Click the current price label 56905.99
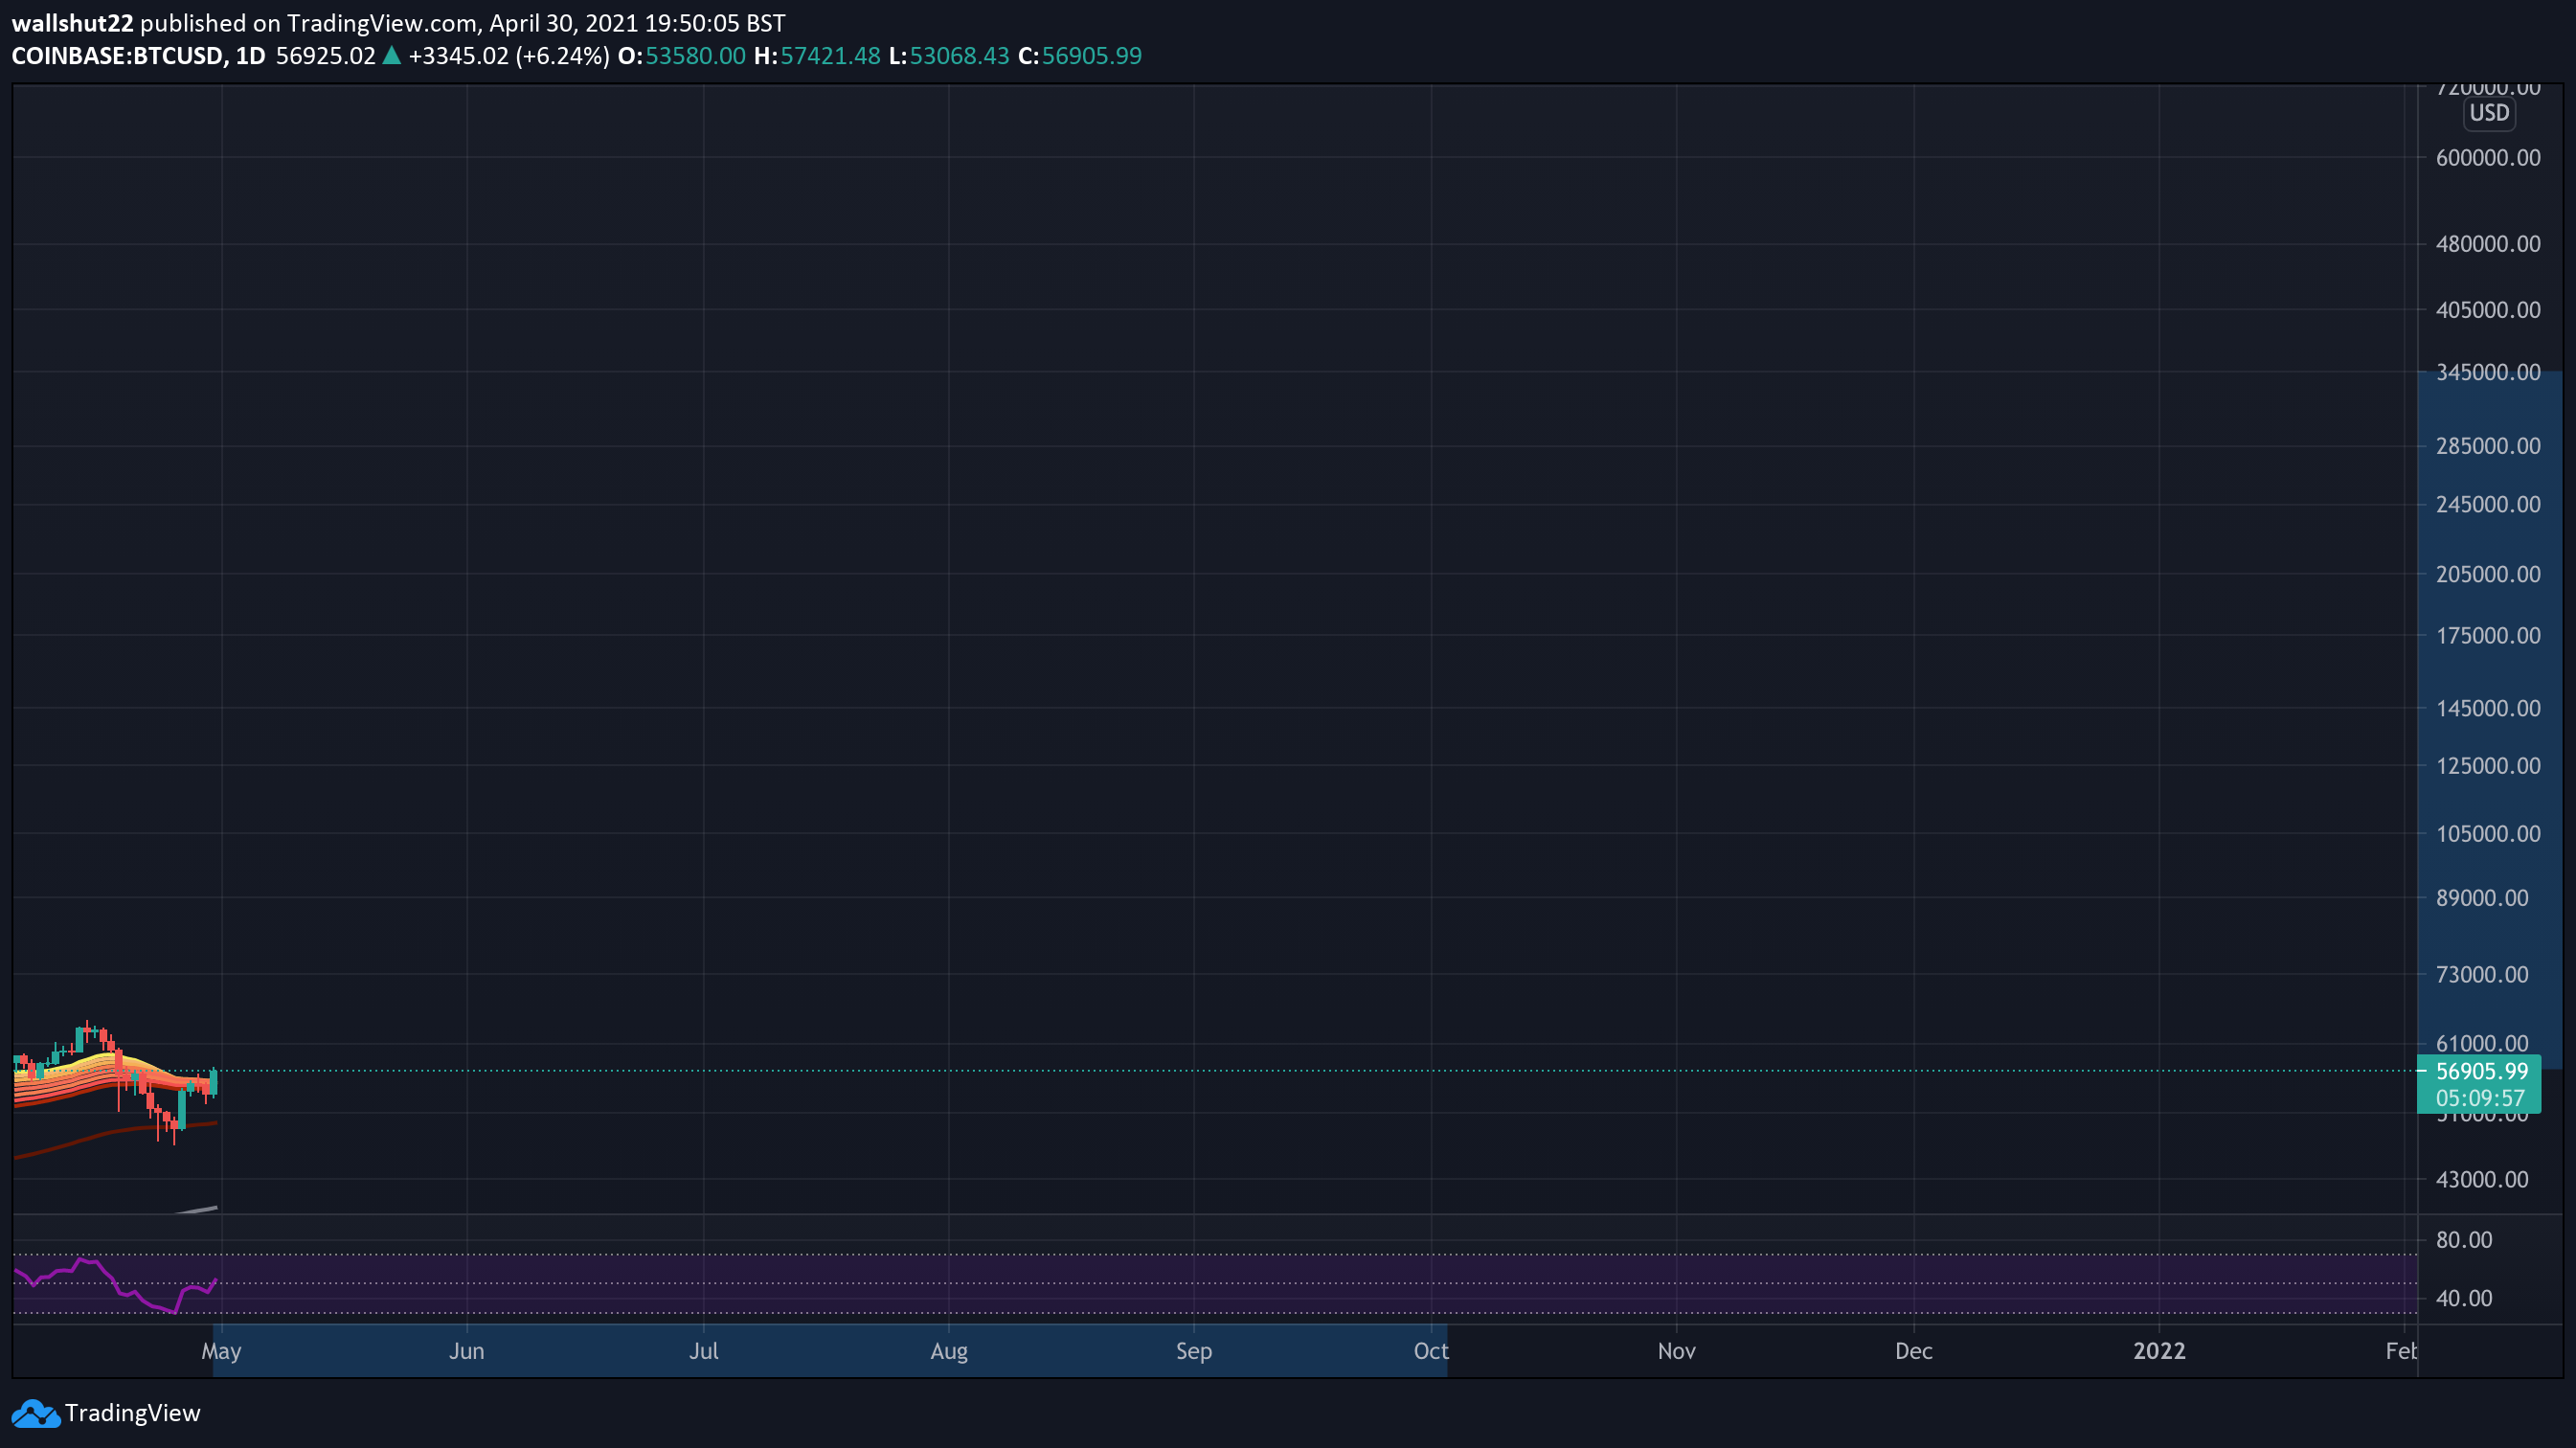This screenshot has height=1448, width=2576. tap(2481, 1071)
